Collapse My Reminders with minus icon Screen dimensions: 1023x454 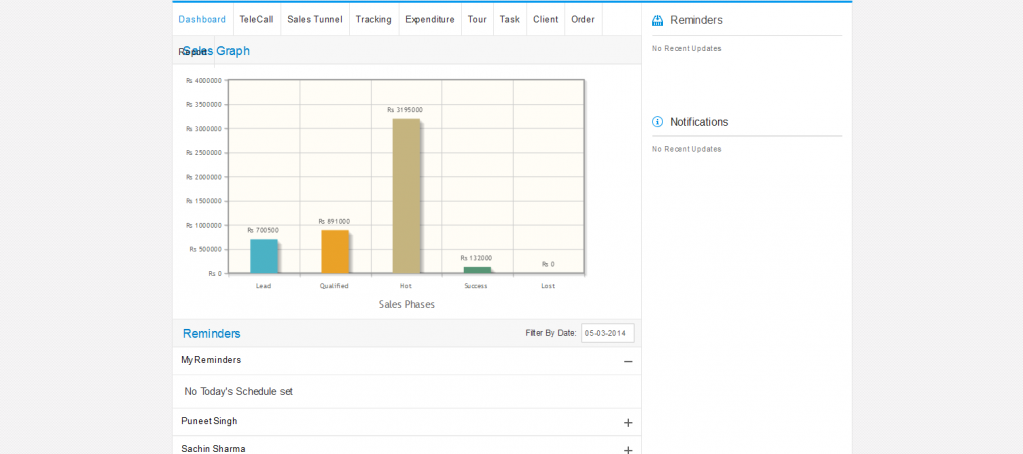pyautogui.click(x=628, y=361)
